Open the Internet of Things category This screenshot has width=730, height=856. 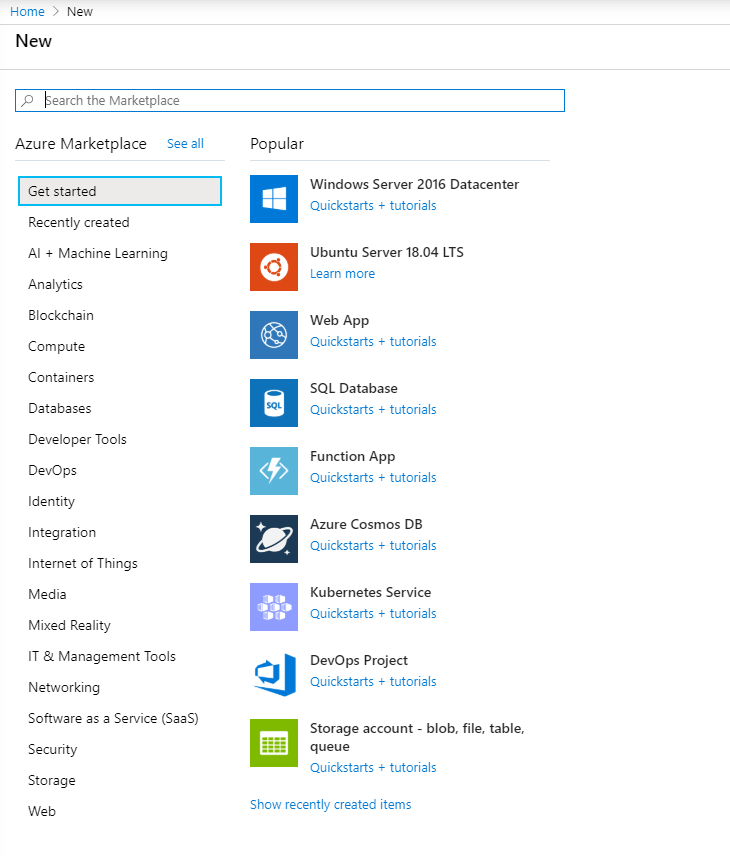(x=82, y=563)
